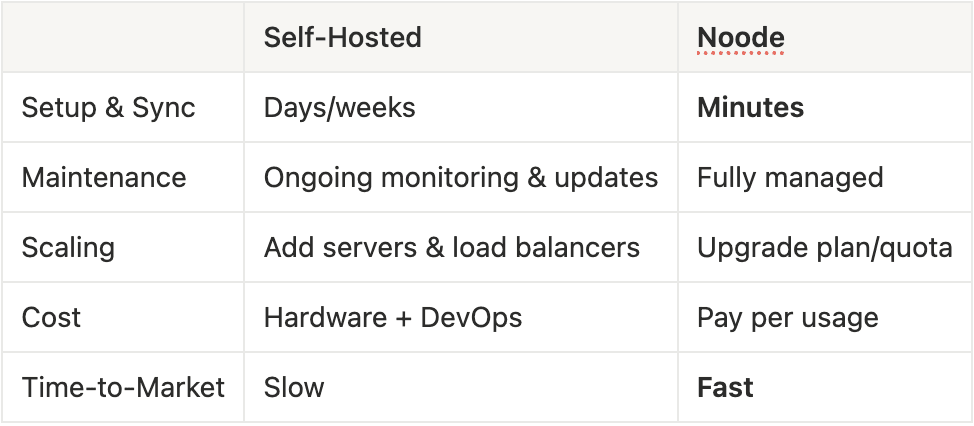The image size is (974, 426).
Task: Click the 'Days/weeks' cell
Action: tap(339, 108)
